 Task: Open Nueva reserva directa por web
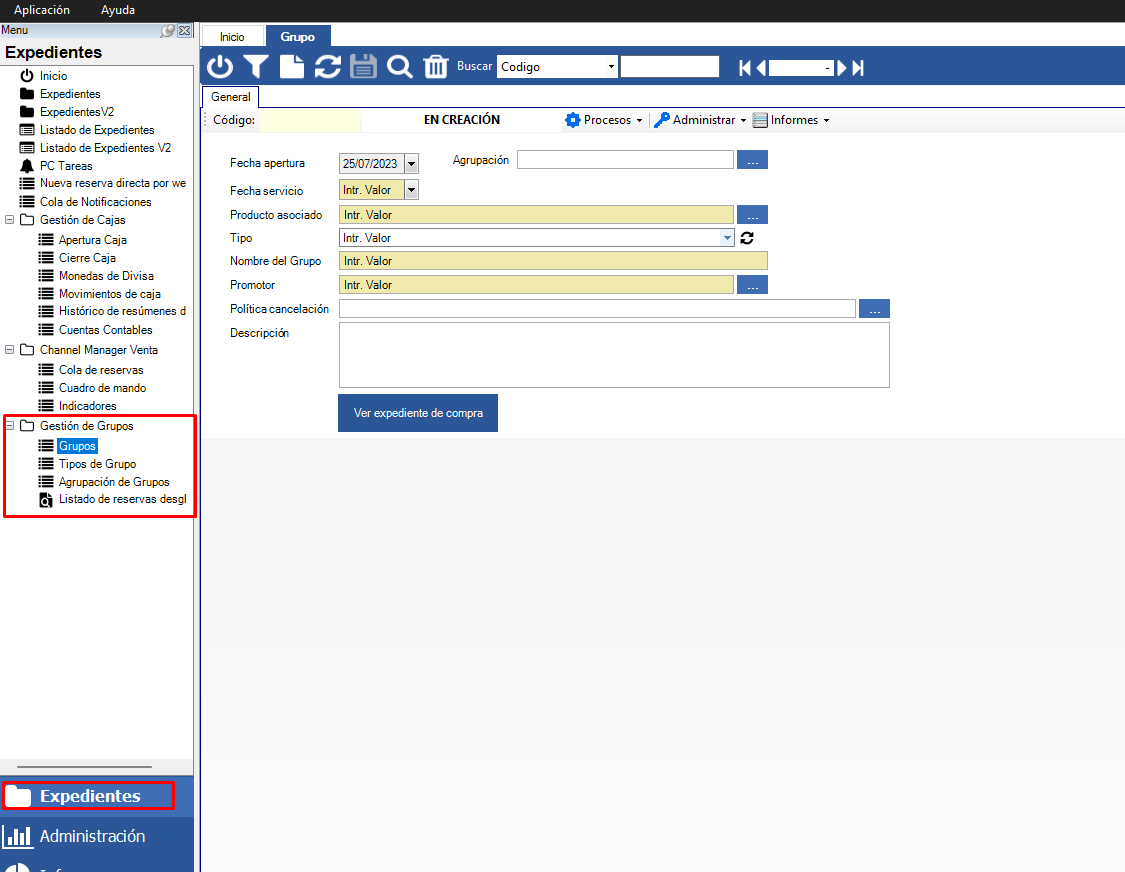pyautogui.click(x=113, y=184)
